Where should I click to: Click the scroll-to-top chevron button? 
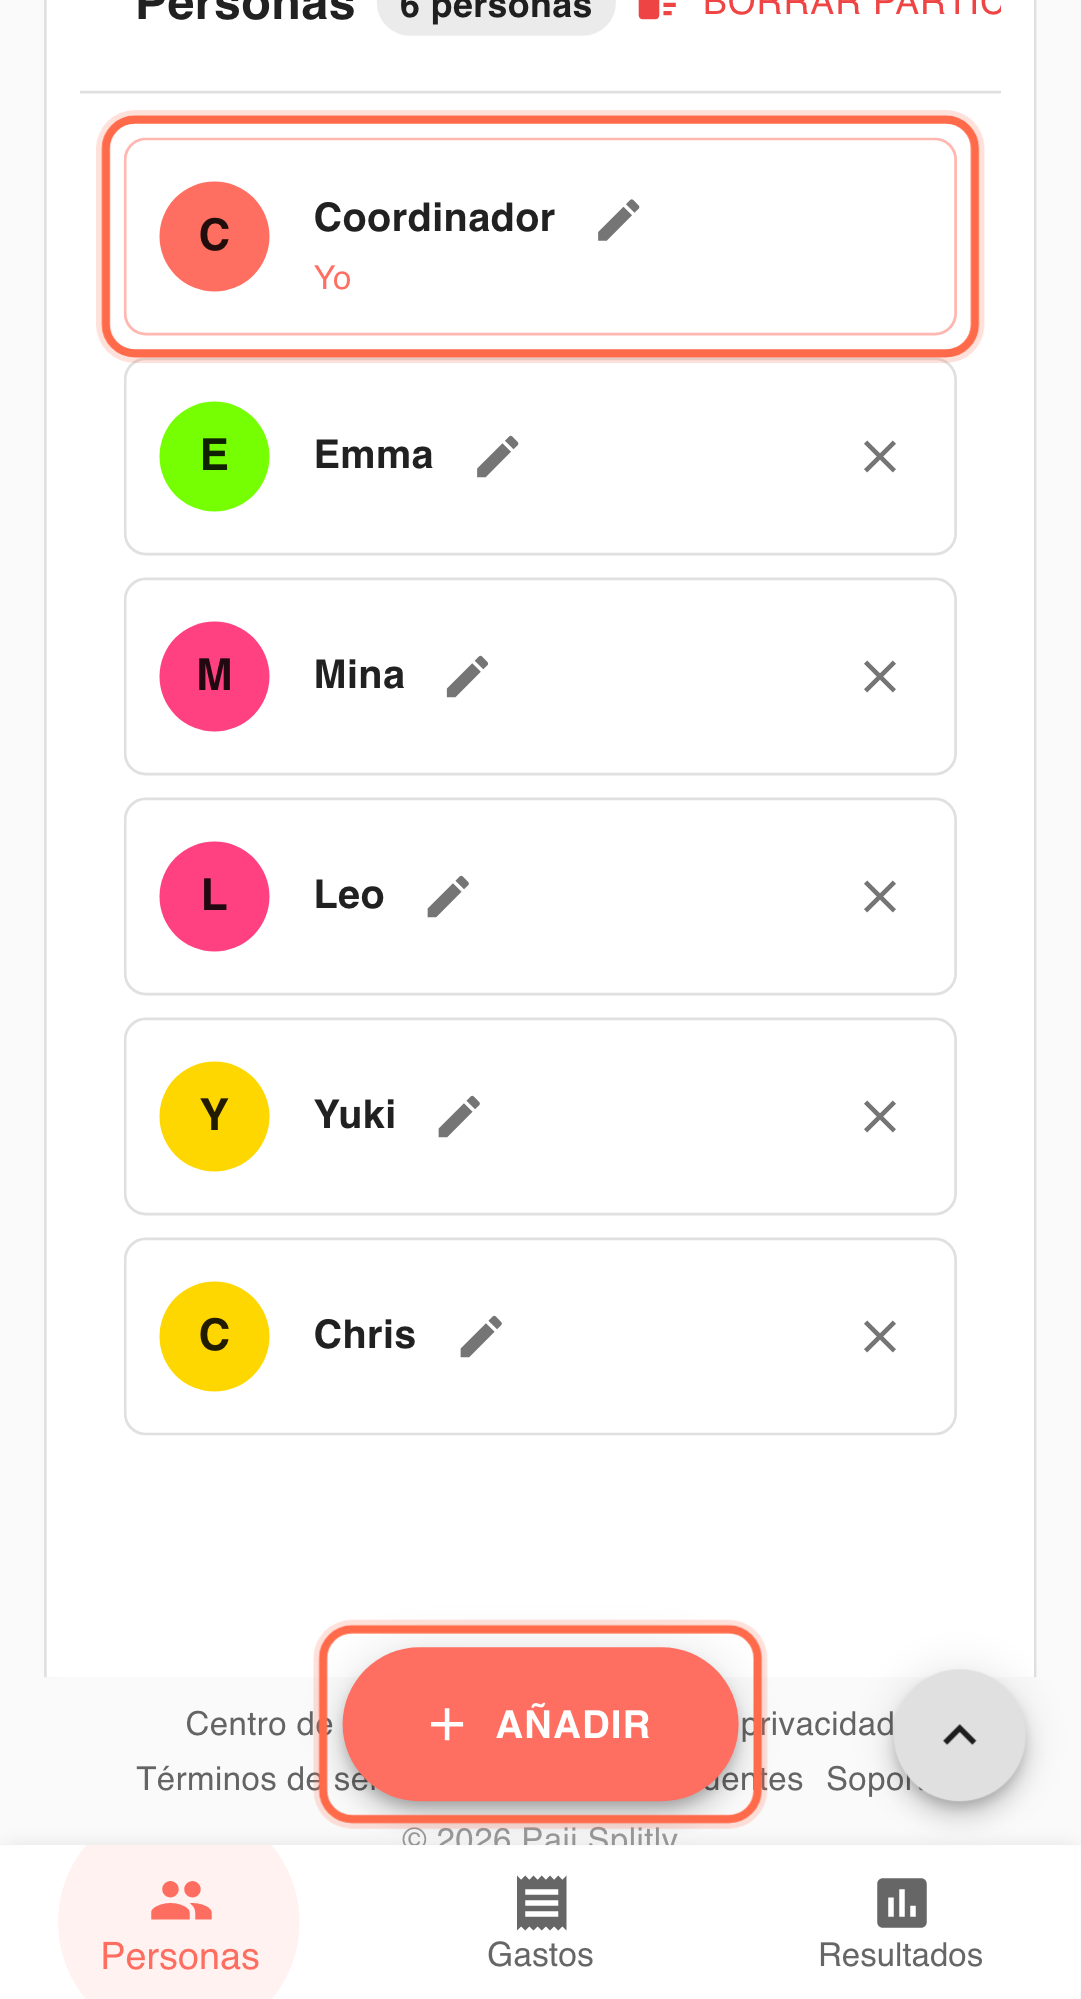click(x=959, y=1735)
